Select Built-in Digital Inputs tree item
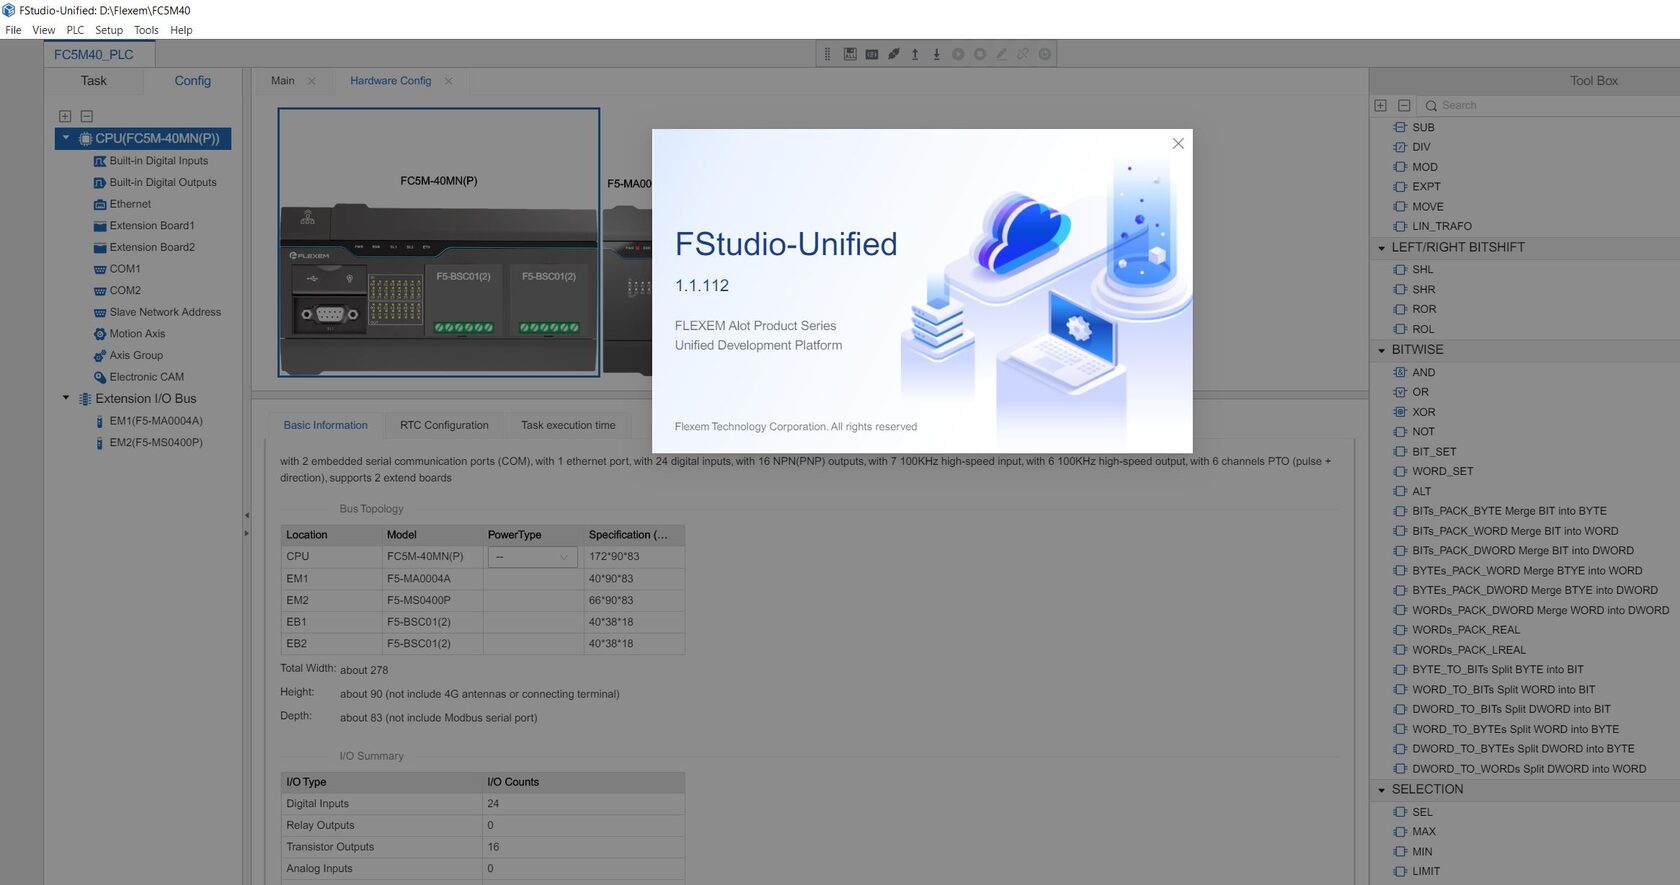 tap(159, 161)
